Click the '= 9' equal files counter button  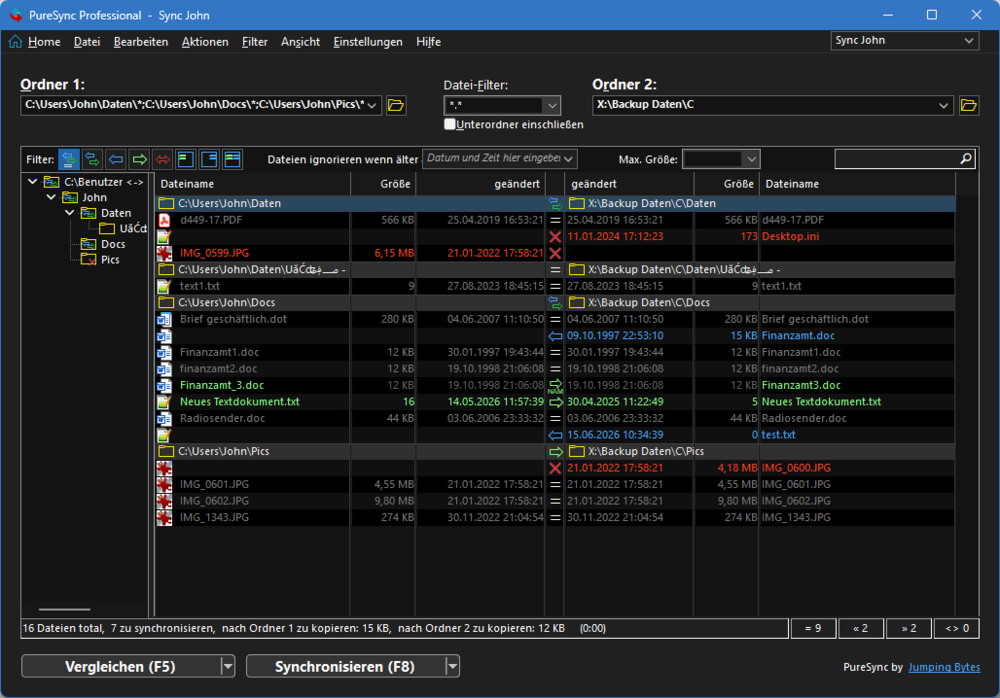coord(812,628)
